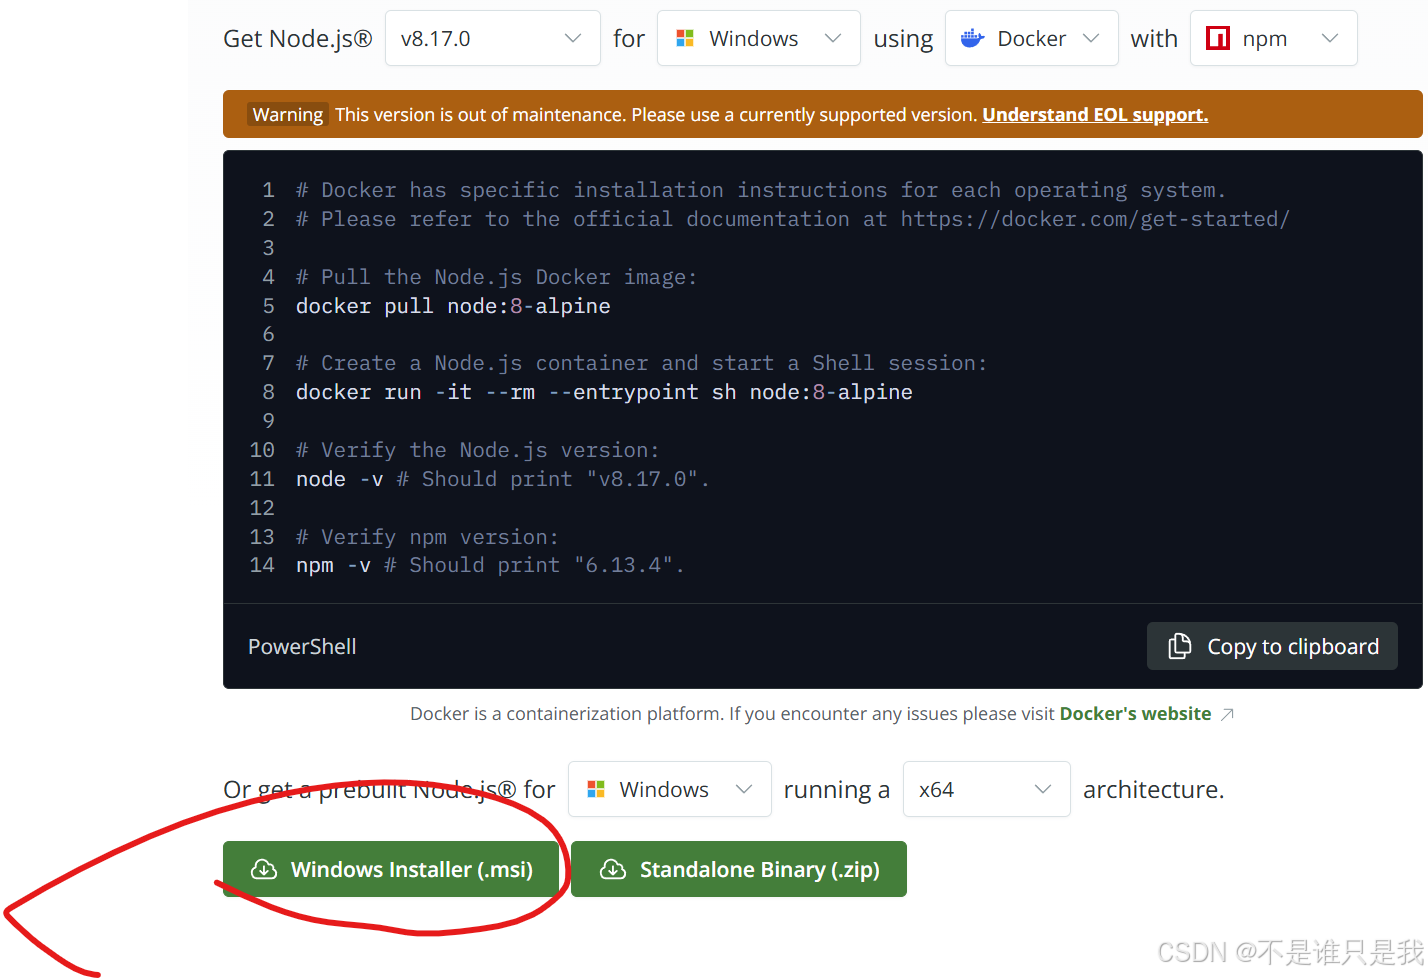Image resolution: width=1428 pixels, height=978 pixels.
Task: Click the 'npm -v' code line
Action: pyautogui.click(x=490, y=565)
